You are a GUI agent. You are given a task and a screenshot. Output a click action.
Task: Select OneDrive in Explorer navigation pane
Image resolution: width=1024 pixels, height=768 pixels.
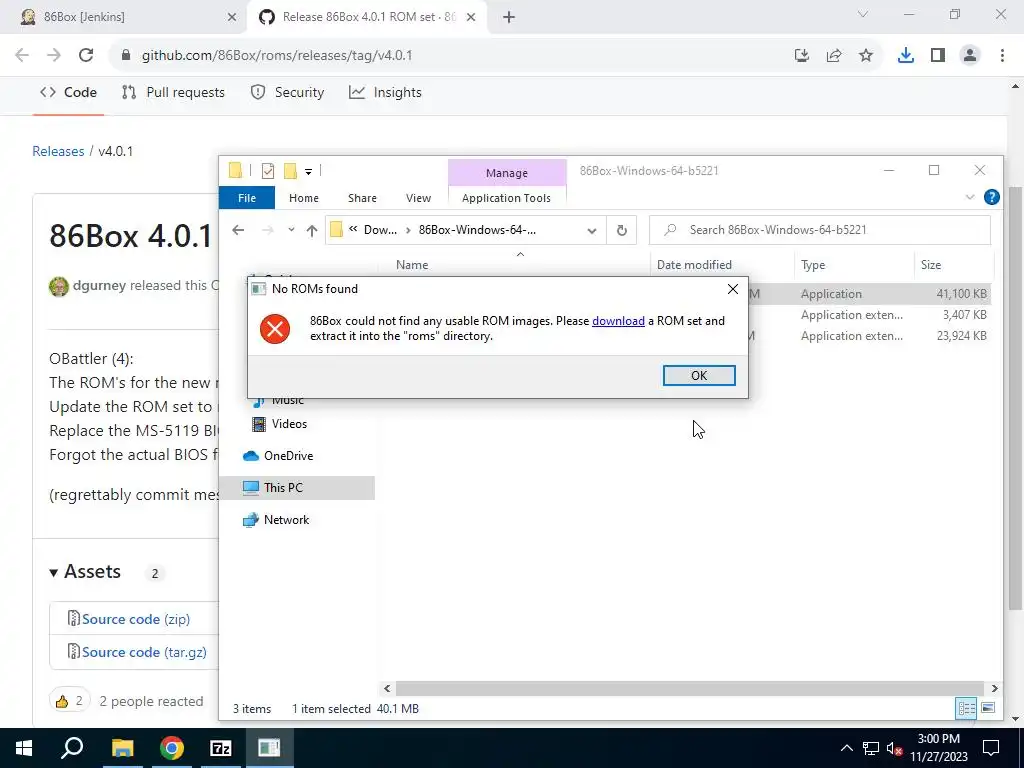pos(288,456)
